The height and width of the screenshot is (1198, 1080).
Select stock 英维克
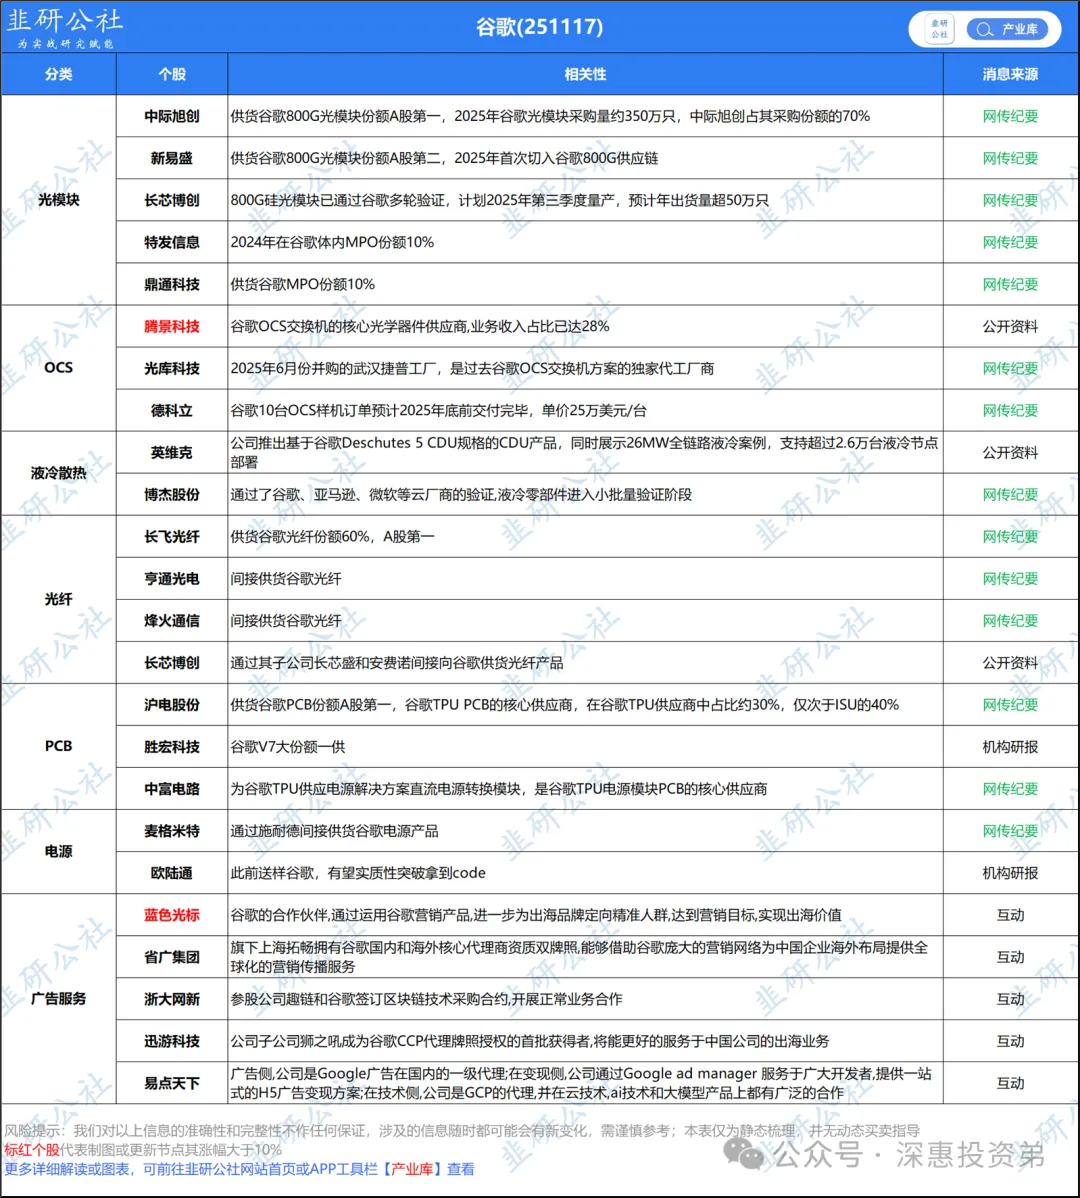[172, 452]
